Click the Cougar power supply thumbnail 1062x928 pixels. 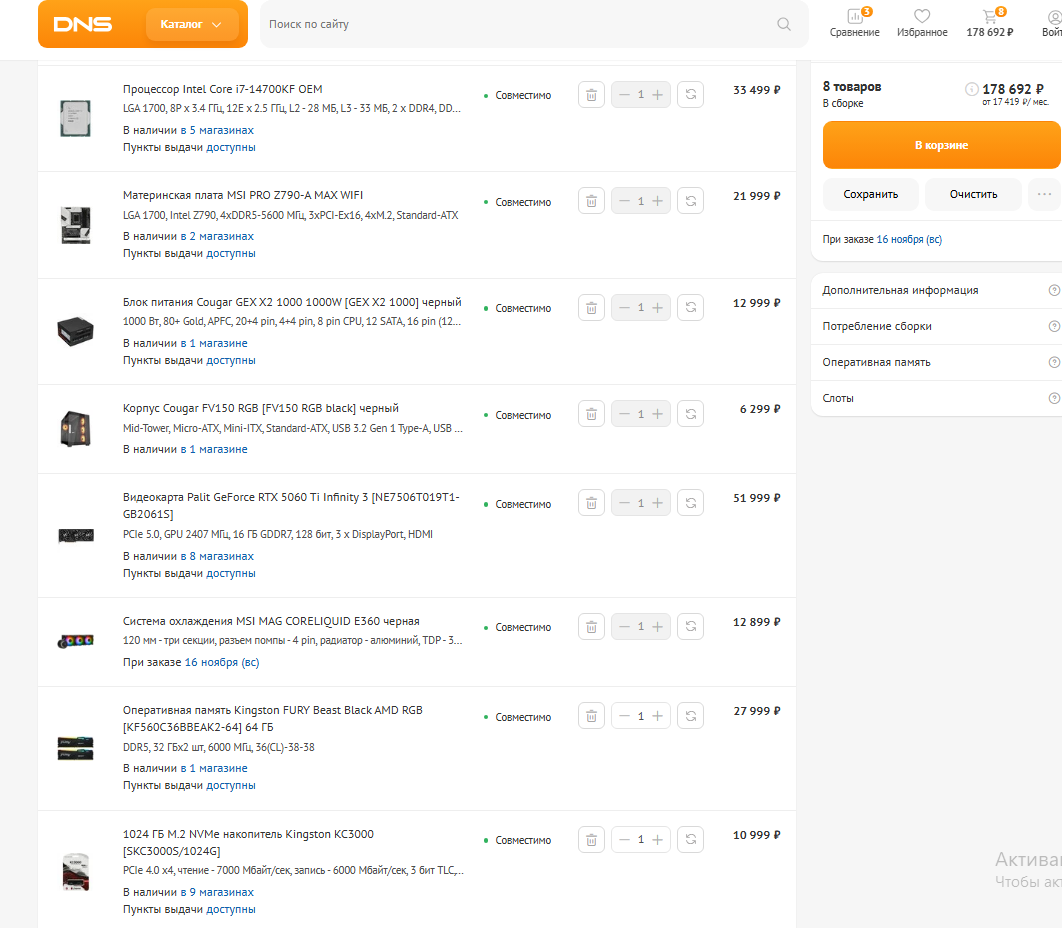click(x=75, y=331)
